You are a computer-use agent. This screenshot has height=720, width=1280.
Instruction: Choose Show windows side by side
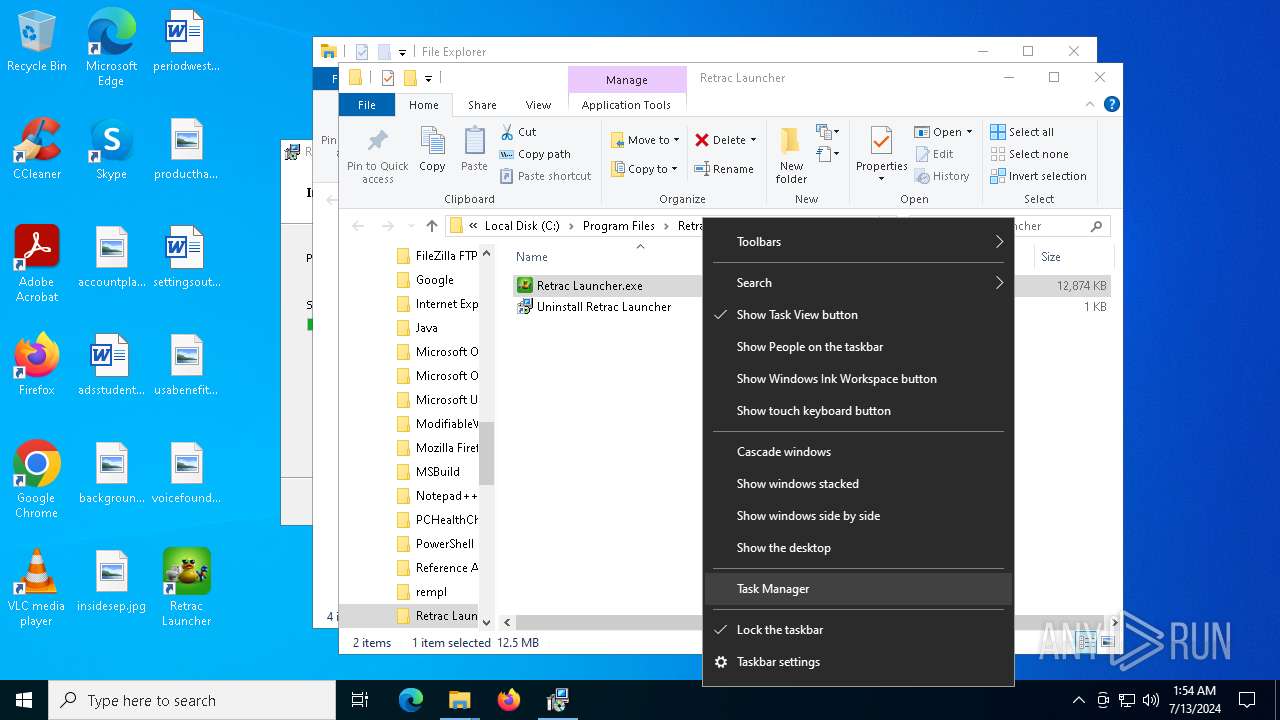(858, 516)
